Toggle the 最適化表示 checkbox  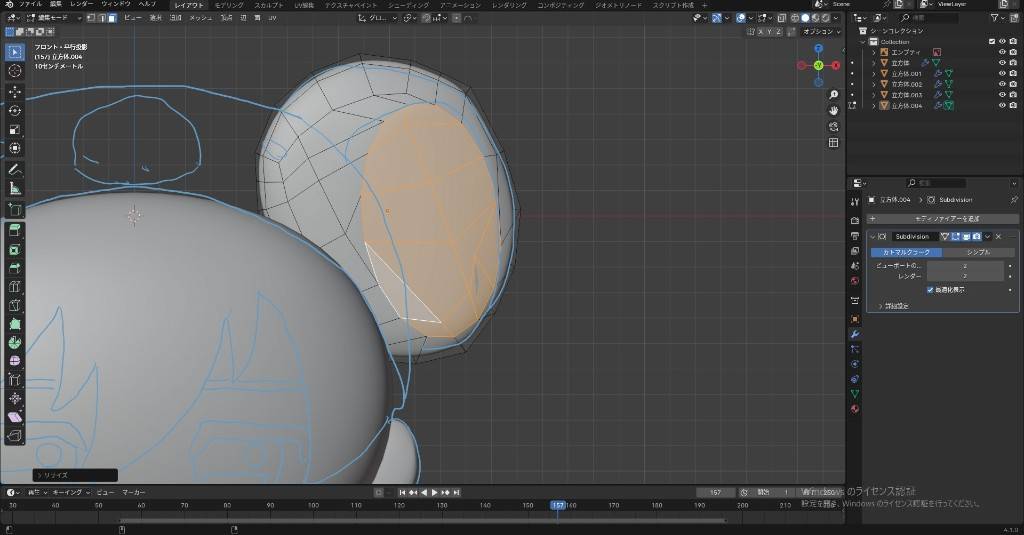[x=930, y=290]
